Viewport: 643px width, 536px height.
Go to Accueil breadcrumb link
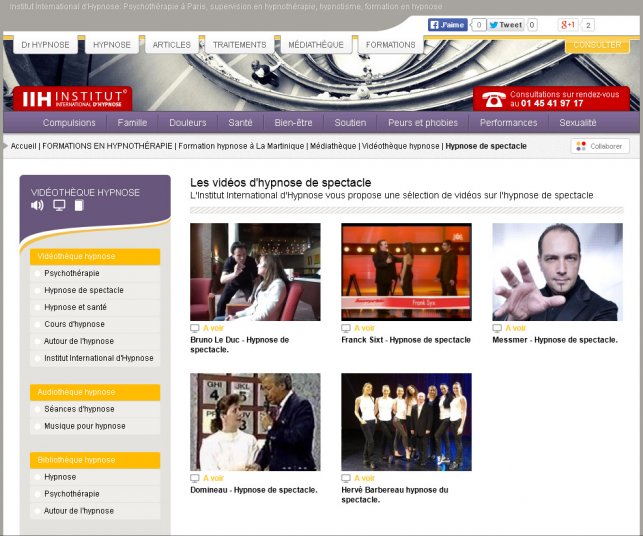click(23, 146)
